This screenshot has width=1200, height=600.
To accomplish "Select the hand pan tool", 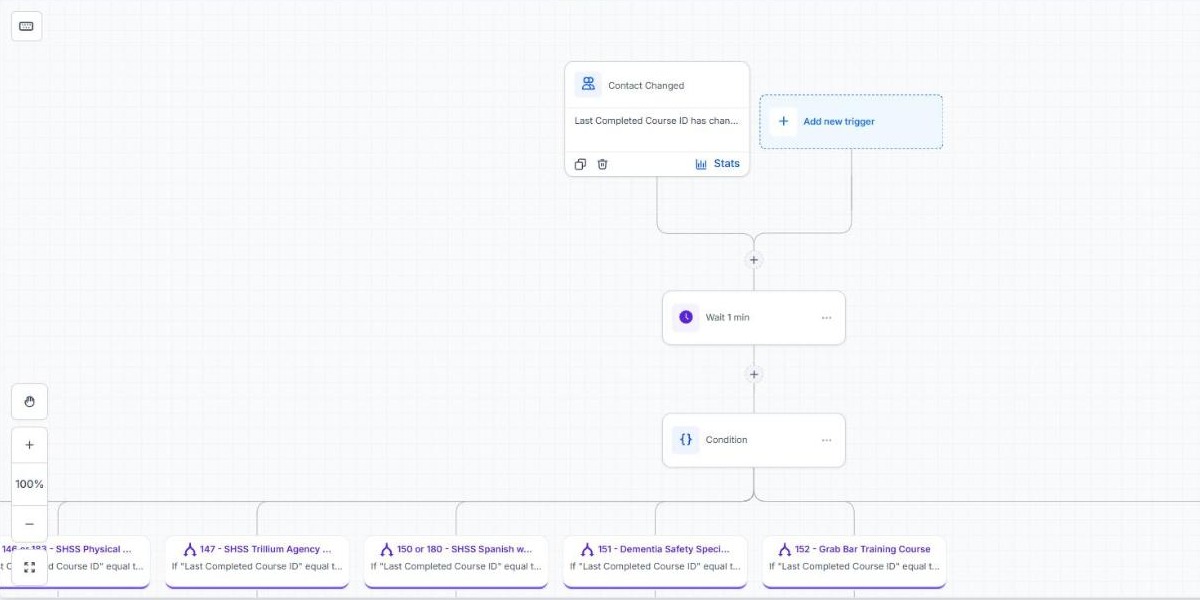I will [30, 402].
